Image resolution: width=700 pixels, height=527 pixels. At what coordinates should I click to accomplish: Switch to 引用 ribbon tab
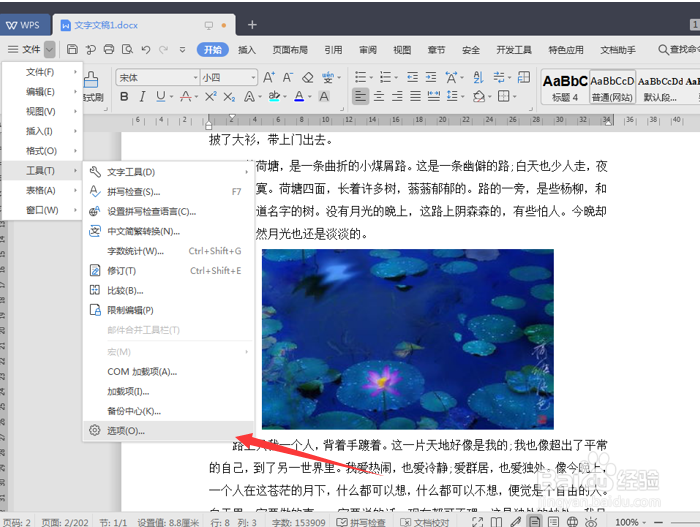click(333, 50)
